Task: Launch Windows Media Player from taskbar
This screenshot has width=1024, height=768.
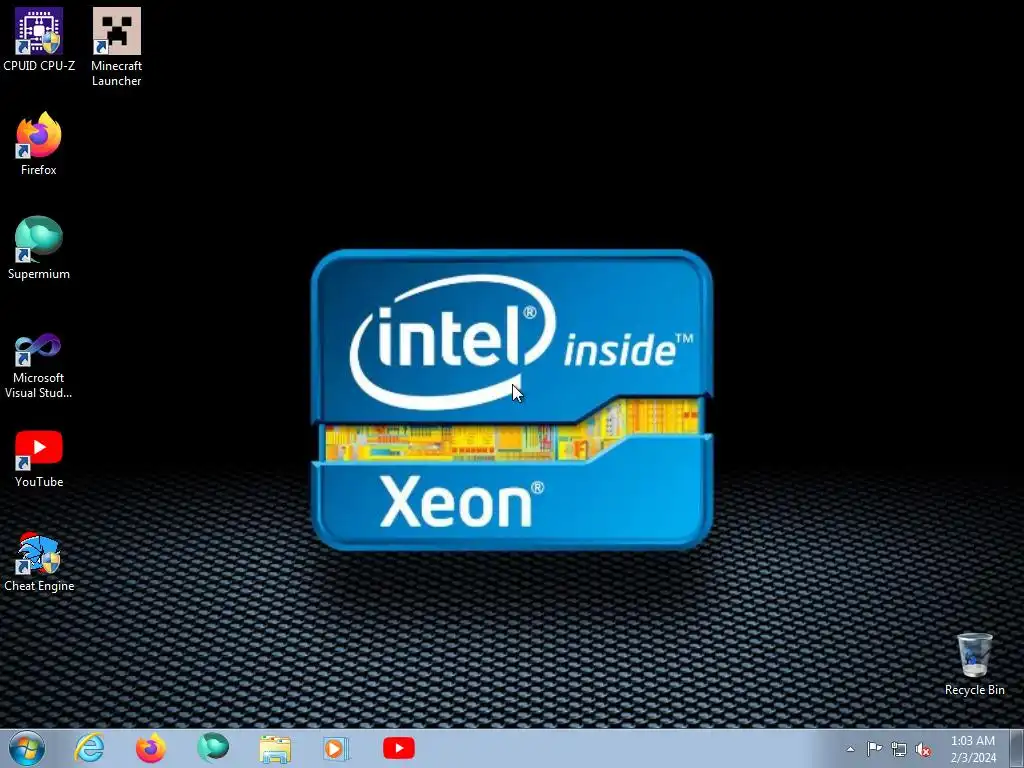Action: point(337,748)
